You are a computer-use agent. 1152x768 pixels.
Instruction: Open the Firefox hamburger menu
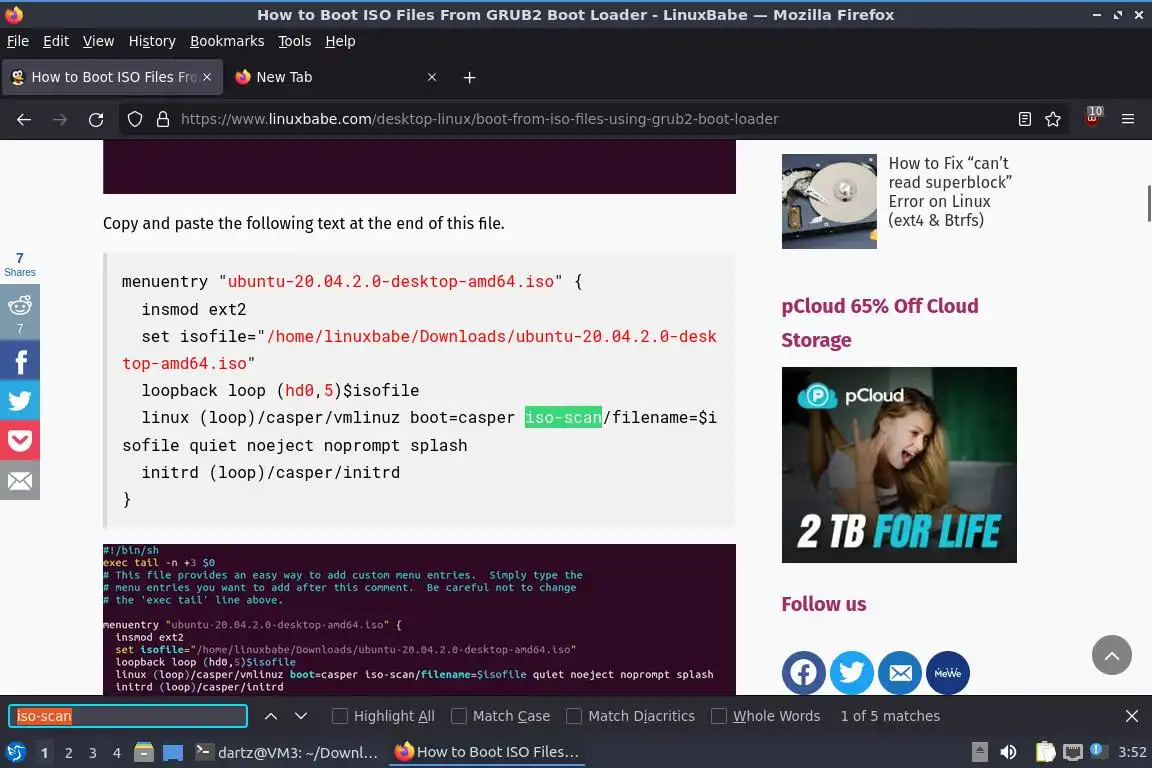coord(1128,119)
